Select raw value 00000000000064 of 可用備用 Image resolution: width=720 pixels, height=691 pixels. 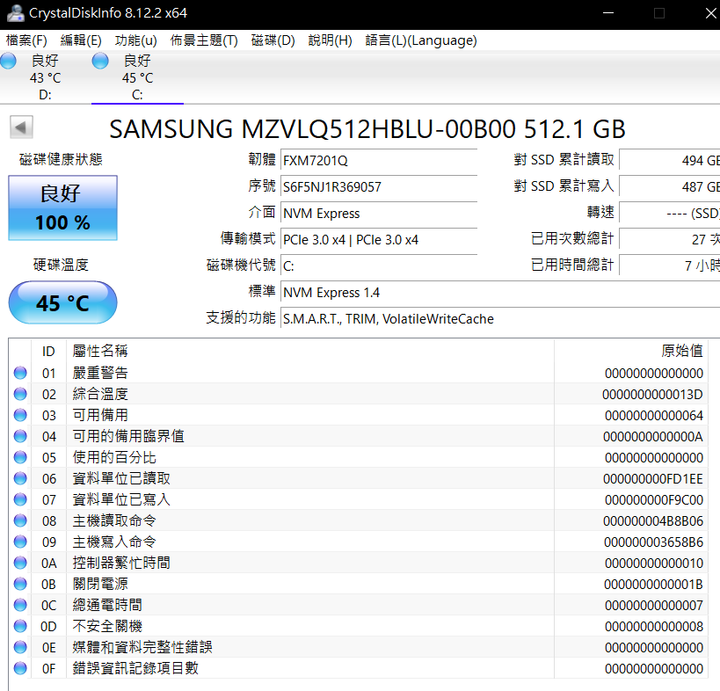click(x=654, y=416)
